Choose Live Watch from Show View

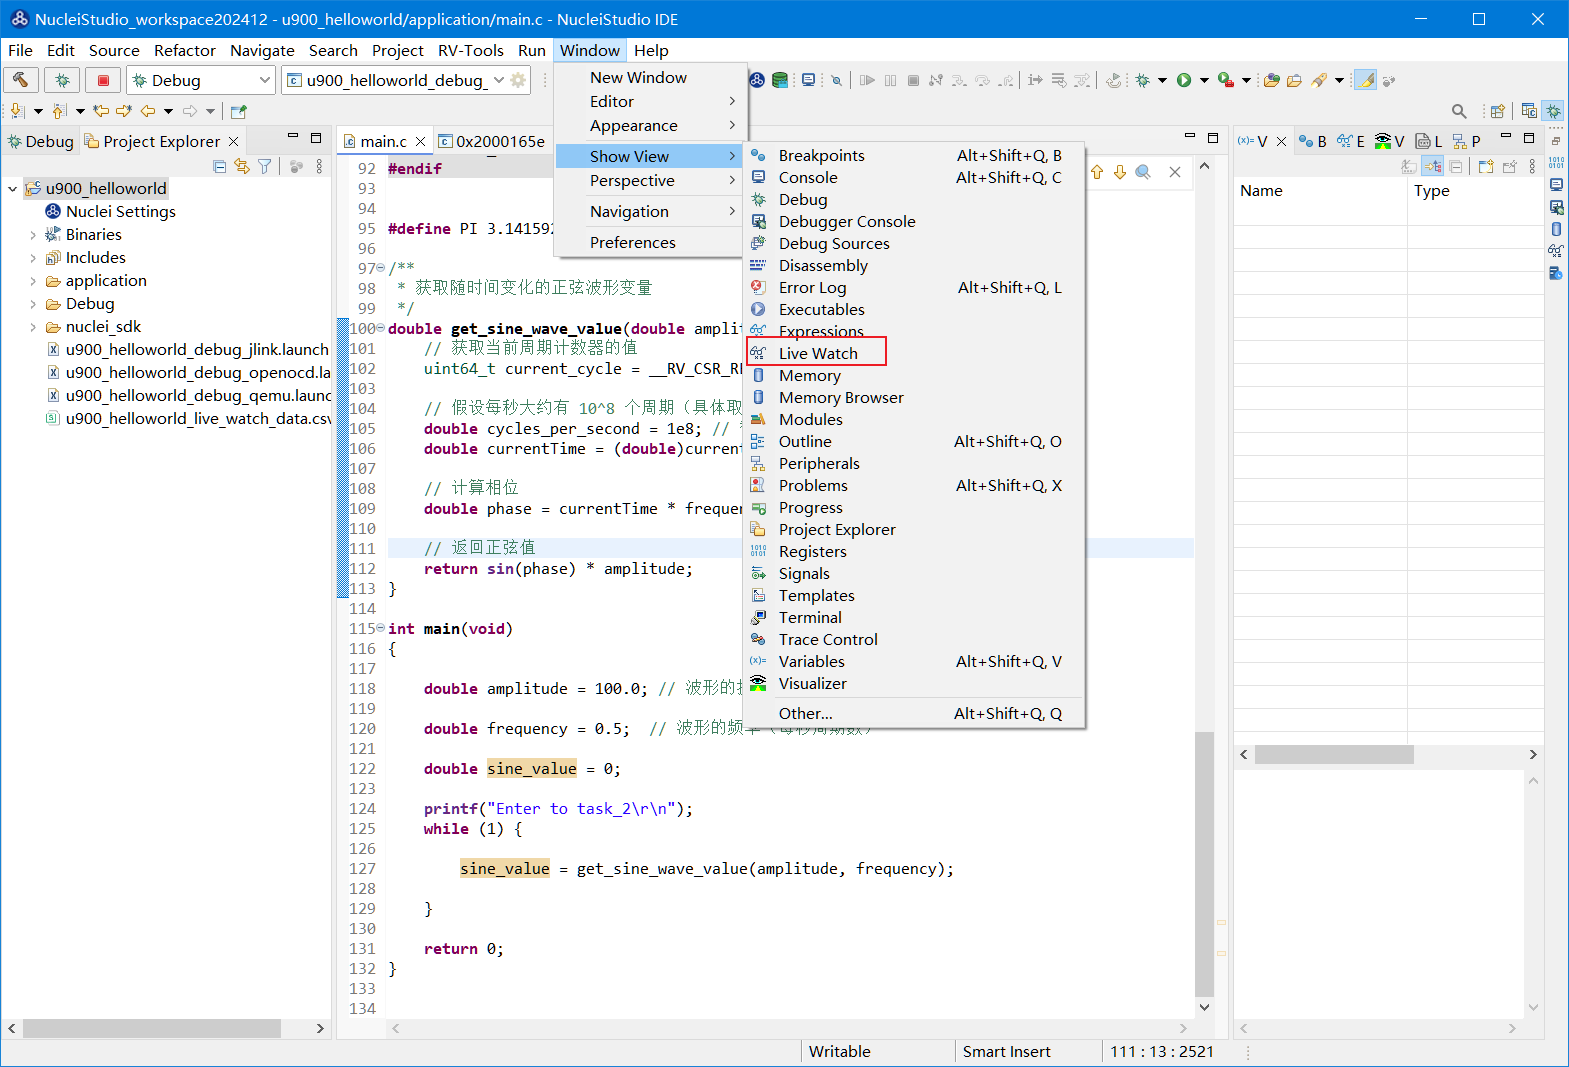pyautogui.click(x=816, y=353)
